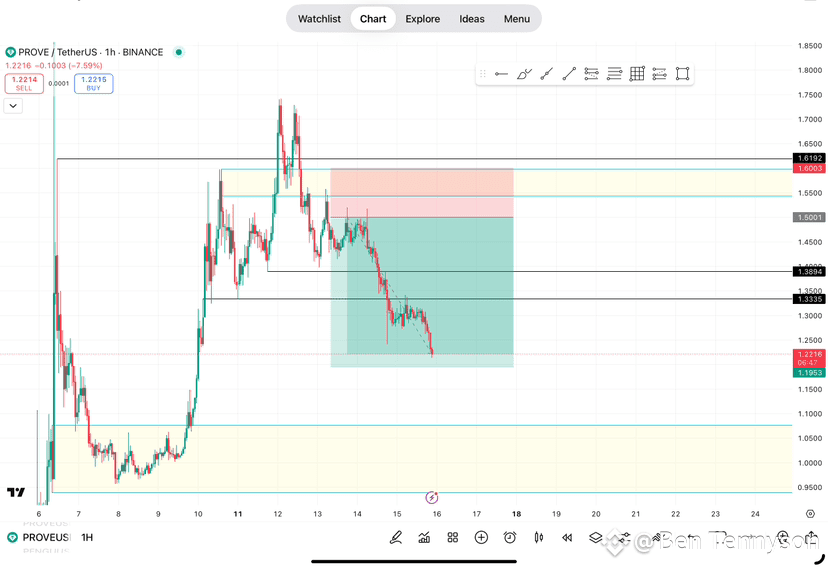The width and height of the screenshot is (828, 568).
Task: Select the long/short position tool
Action: click(x=660, y=74)
